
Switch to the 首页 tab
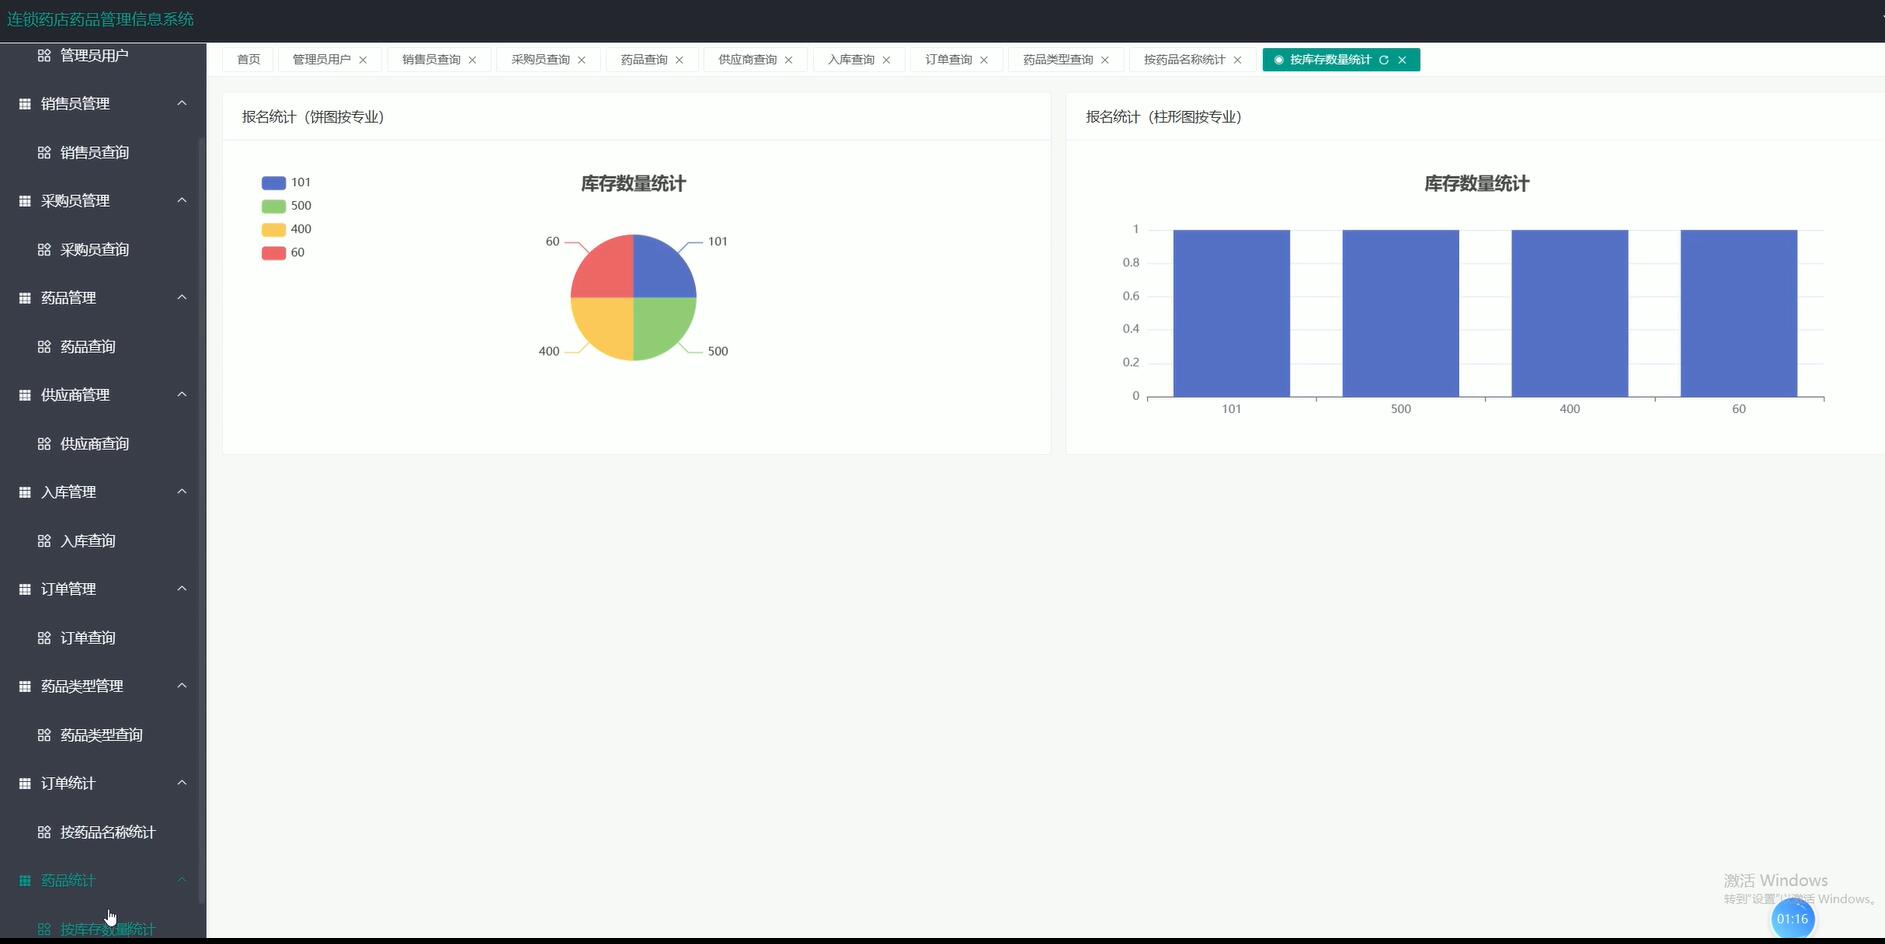point(248,60)
